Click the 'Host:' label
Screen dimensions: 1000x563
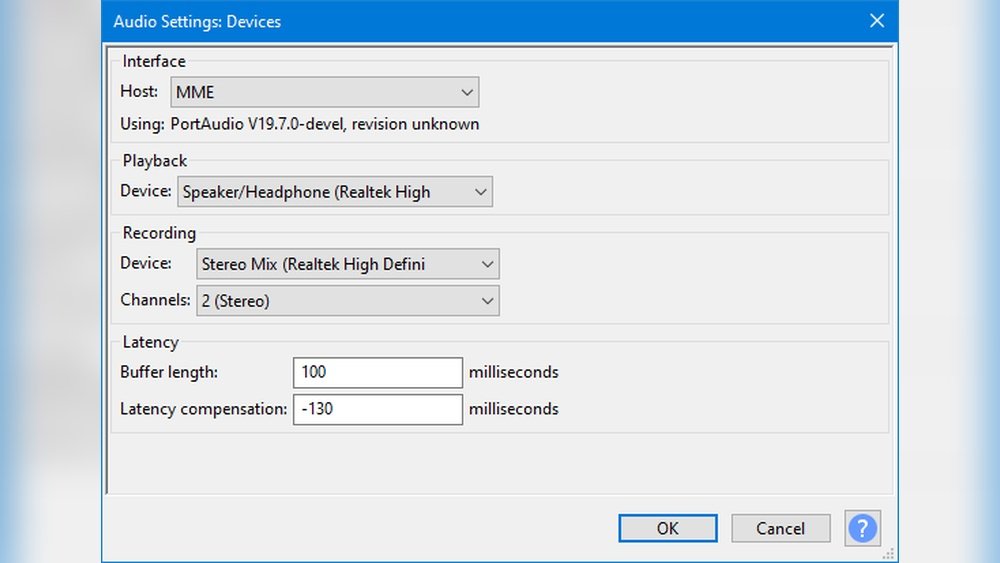point(139,92)
